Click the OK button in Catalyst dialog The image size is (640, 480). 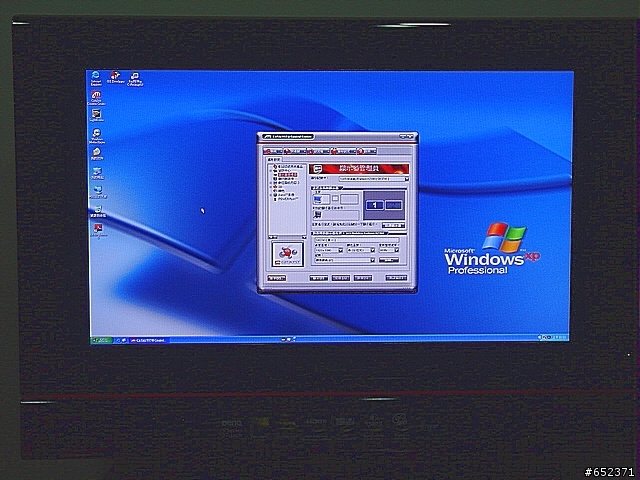(x=319, y=278)
